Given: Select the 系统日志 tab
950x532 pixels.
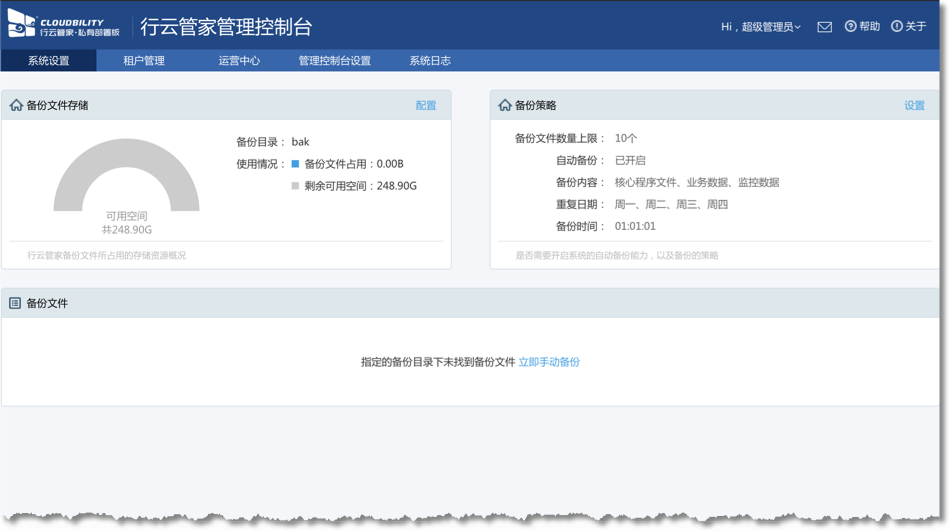Looking at the screenshot, I should tap(430, 61).
